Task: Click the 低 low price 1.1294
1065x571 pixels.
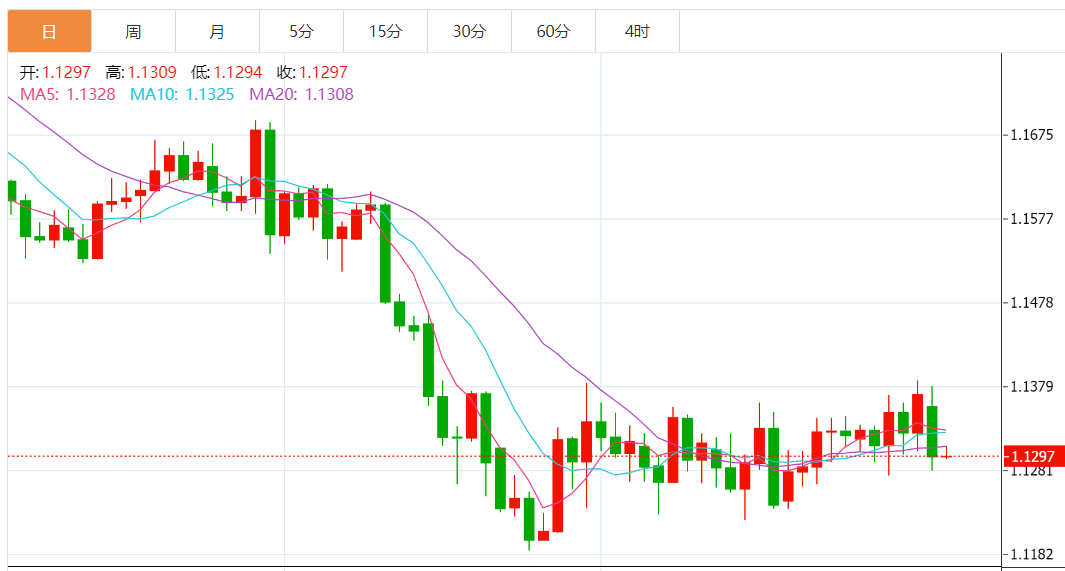Action: 237,73
